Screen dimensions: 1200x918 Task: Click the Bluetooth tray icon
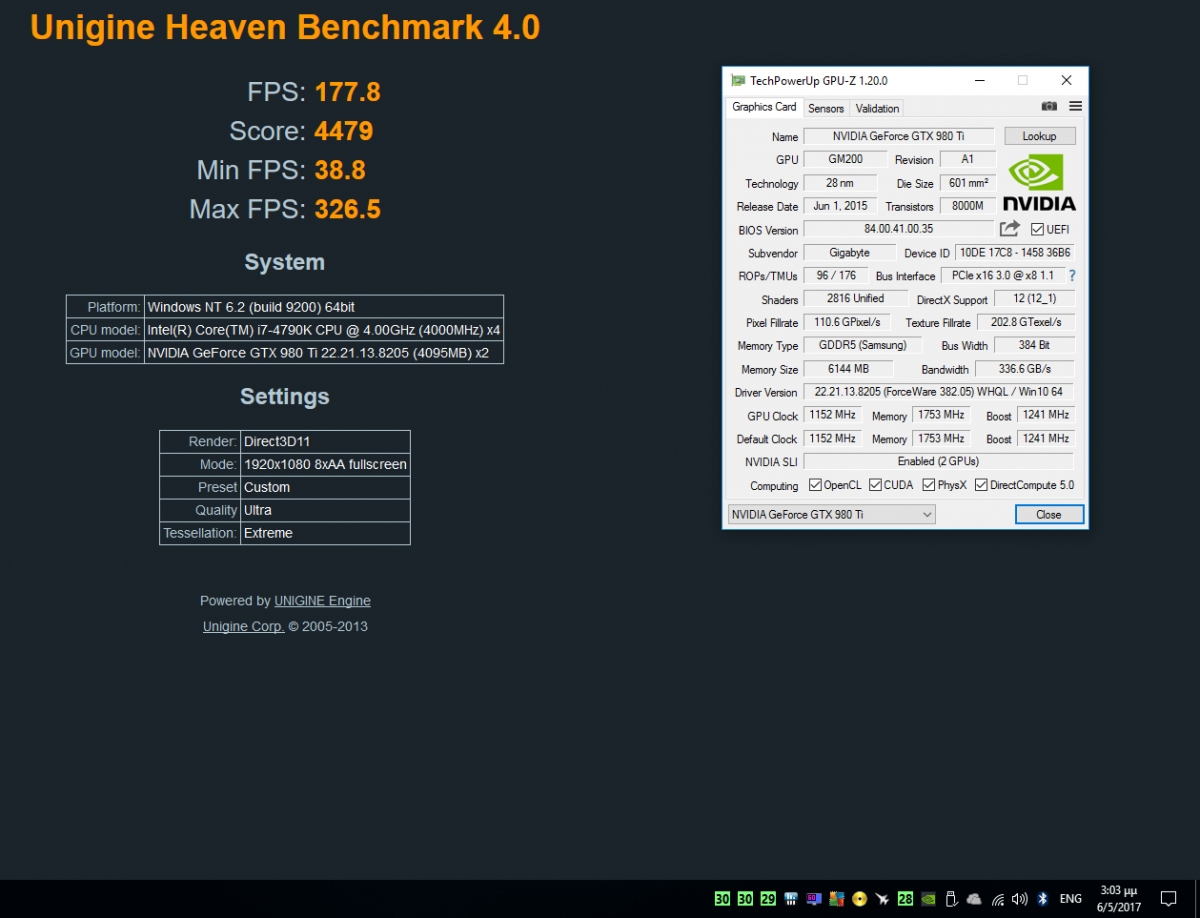[1042, 898]
